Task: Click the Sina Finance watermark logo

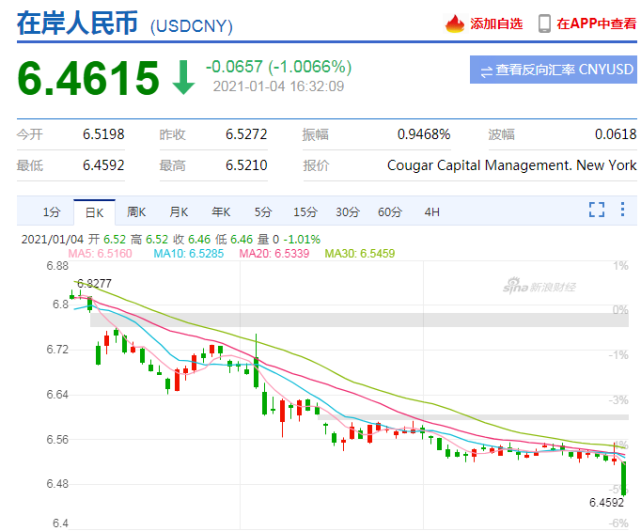Action: pyautogui.click(x=540, y=288)
